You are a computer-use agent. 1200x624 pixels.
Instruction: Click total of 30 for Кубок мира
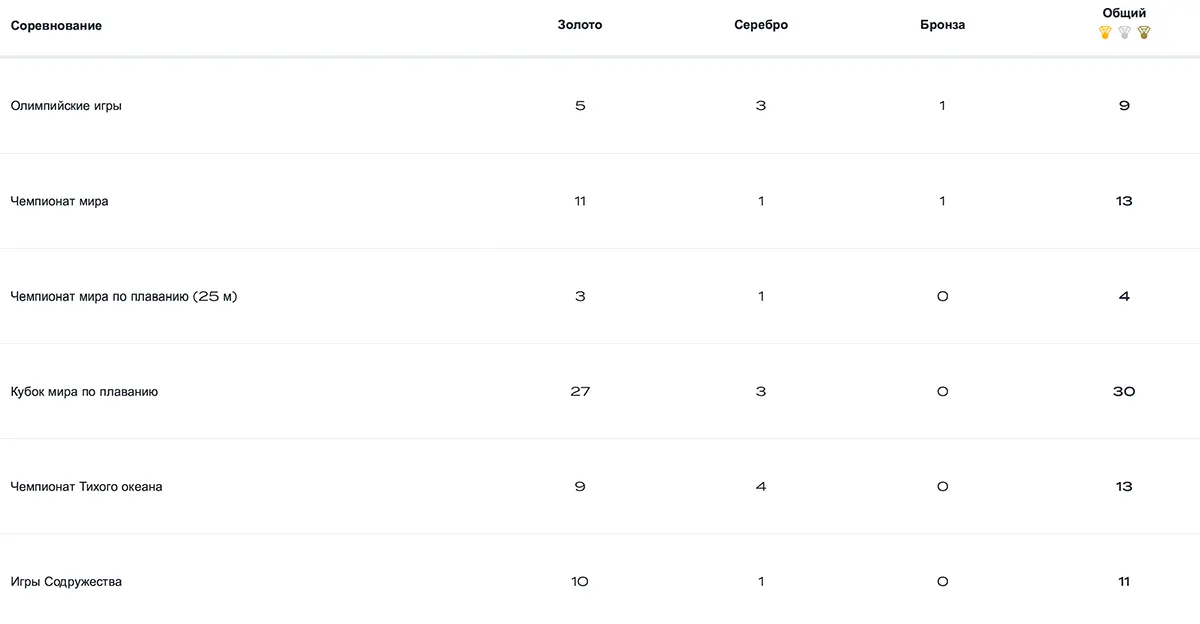(1124, 392)
